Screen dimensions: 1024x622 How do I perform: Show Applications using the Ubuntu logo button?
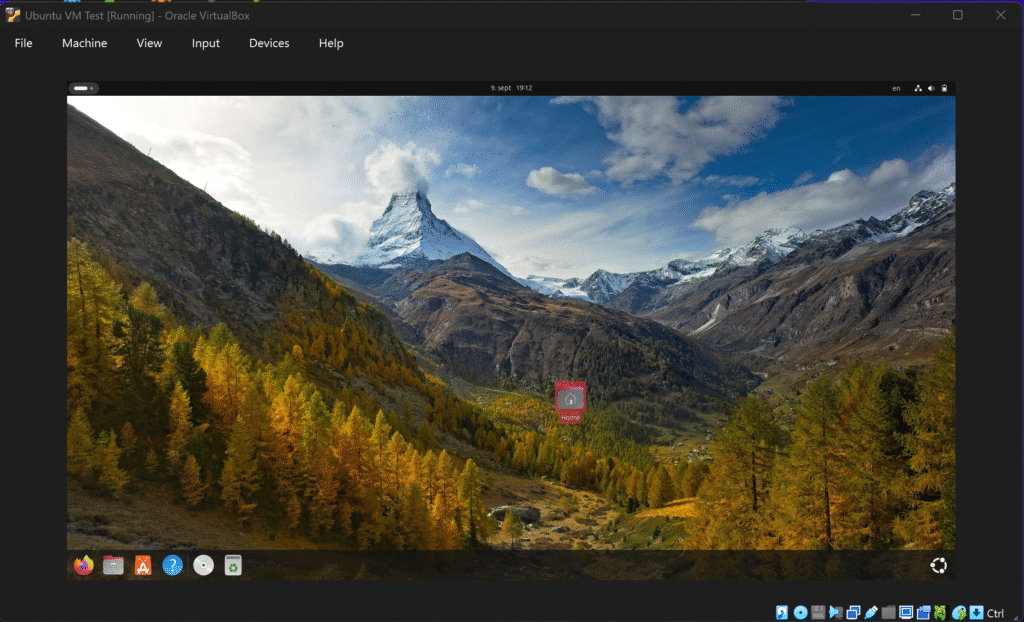[938, 566]
